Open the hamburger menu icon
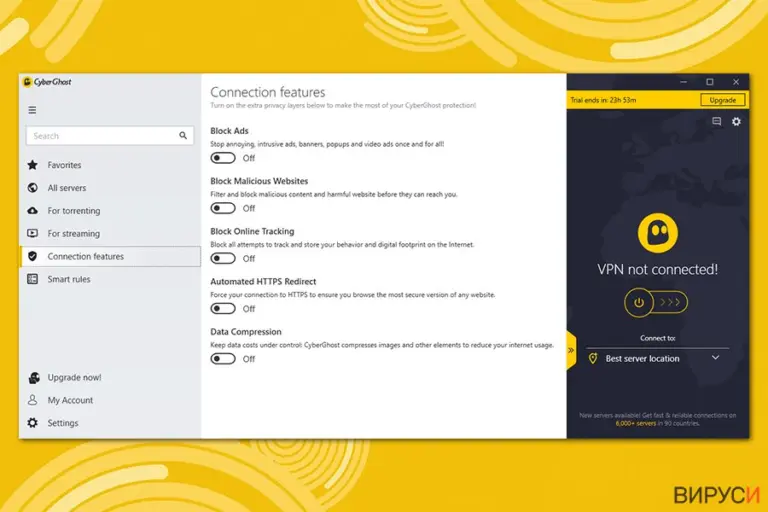768x512 pixels. 32,110
